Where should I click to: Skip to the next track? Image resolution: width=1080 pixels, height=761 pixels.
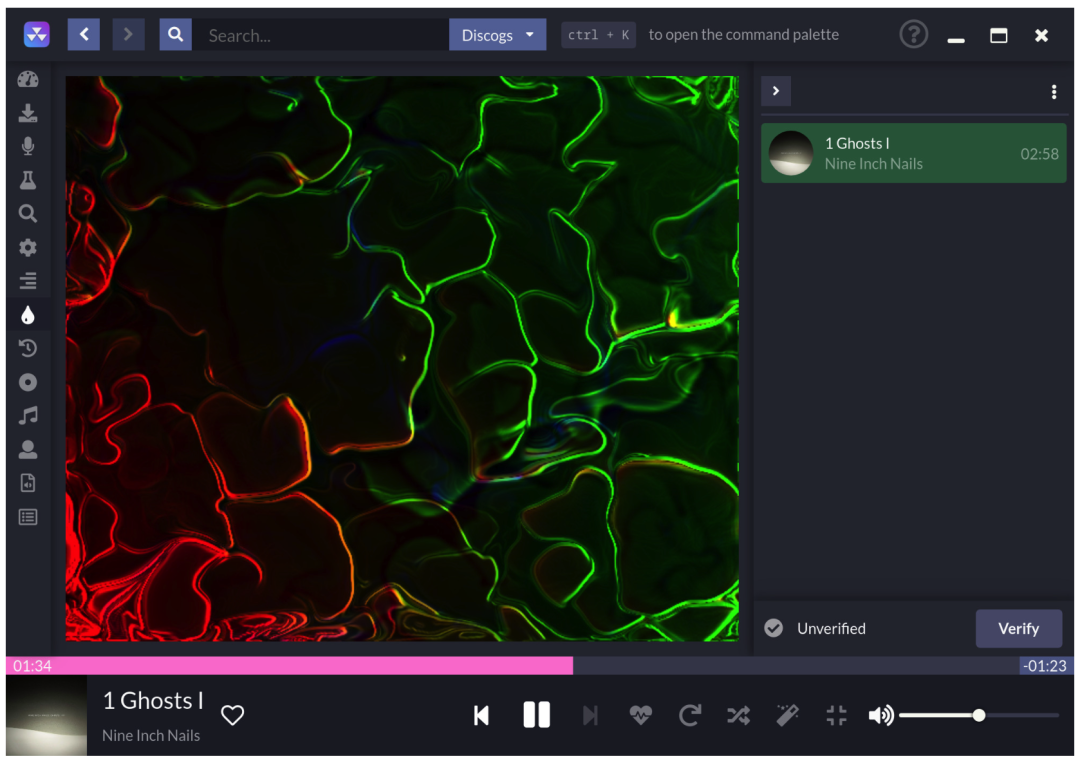(590, 716)
